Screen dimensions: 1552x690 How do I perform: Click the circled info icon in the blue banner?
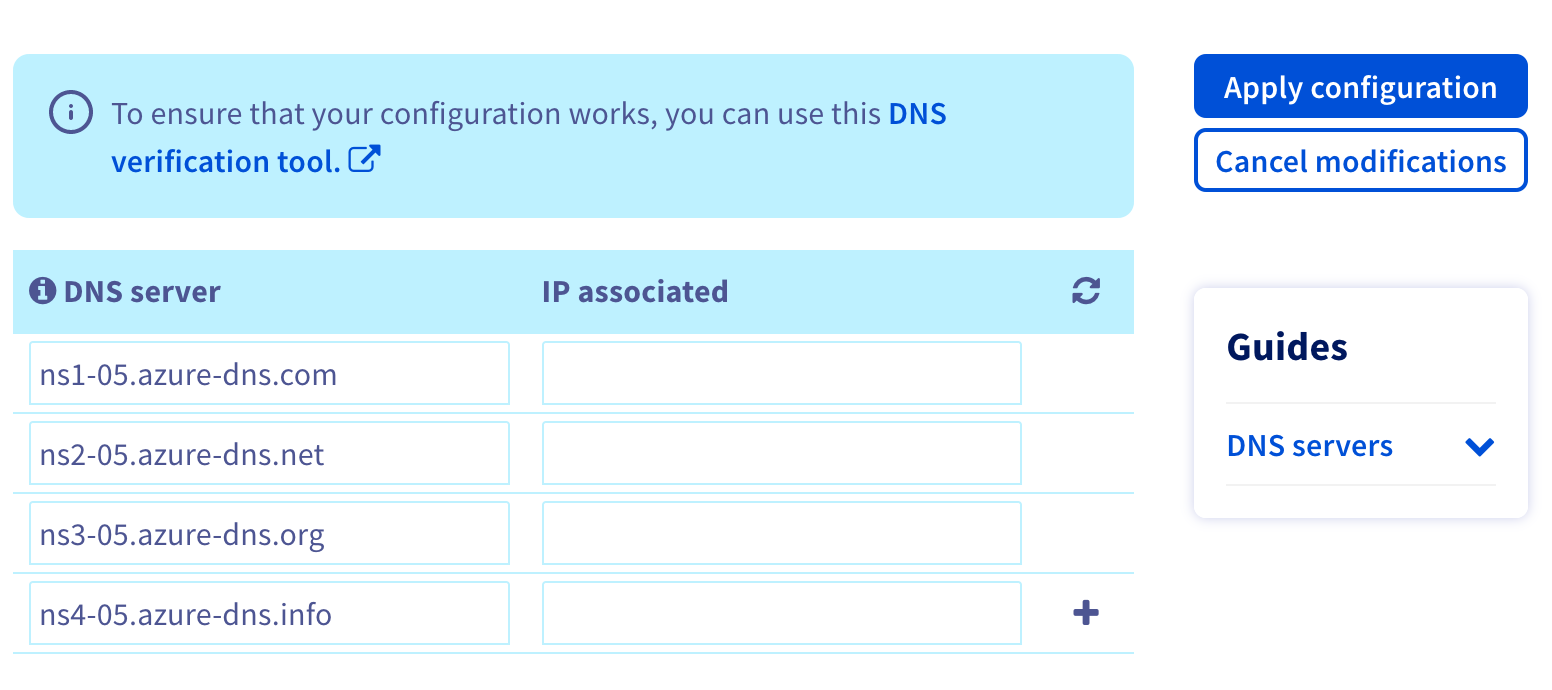tap(70, 112)
